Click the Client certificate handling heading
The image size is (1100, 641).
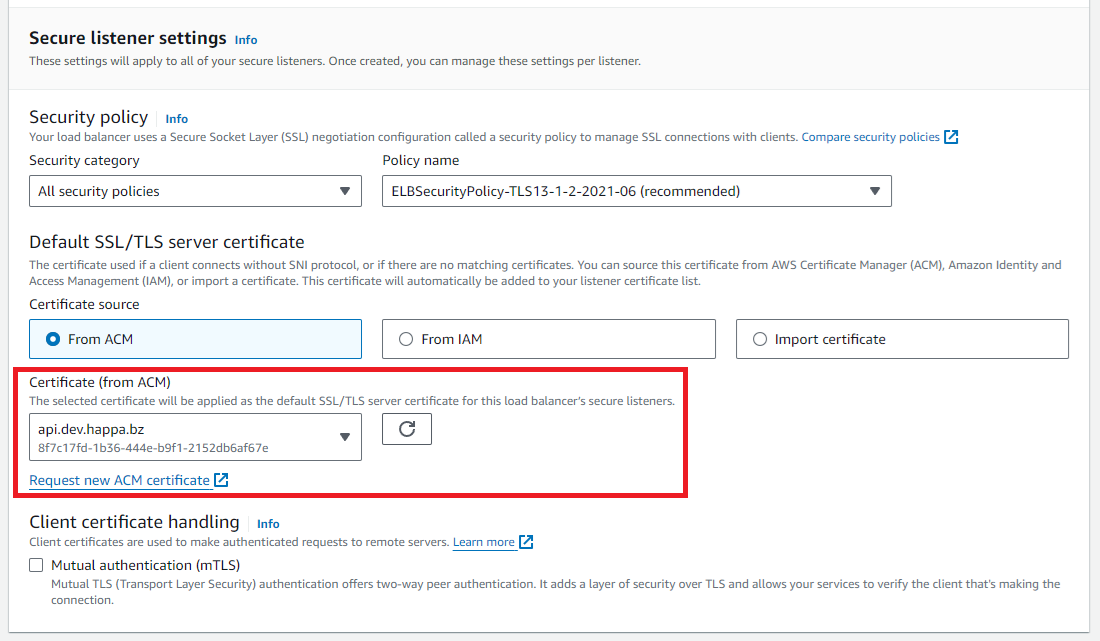click(134, 522)
